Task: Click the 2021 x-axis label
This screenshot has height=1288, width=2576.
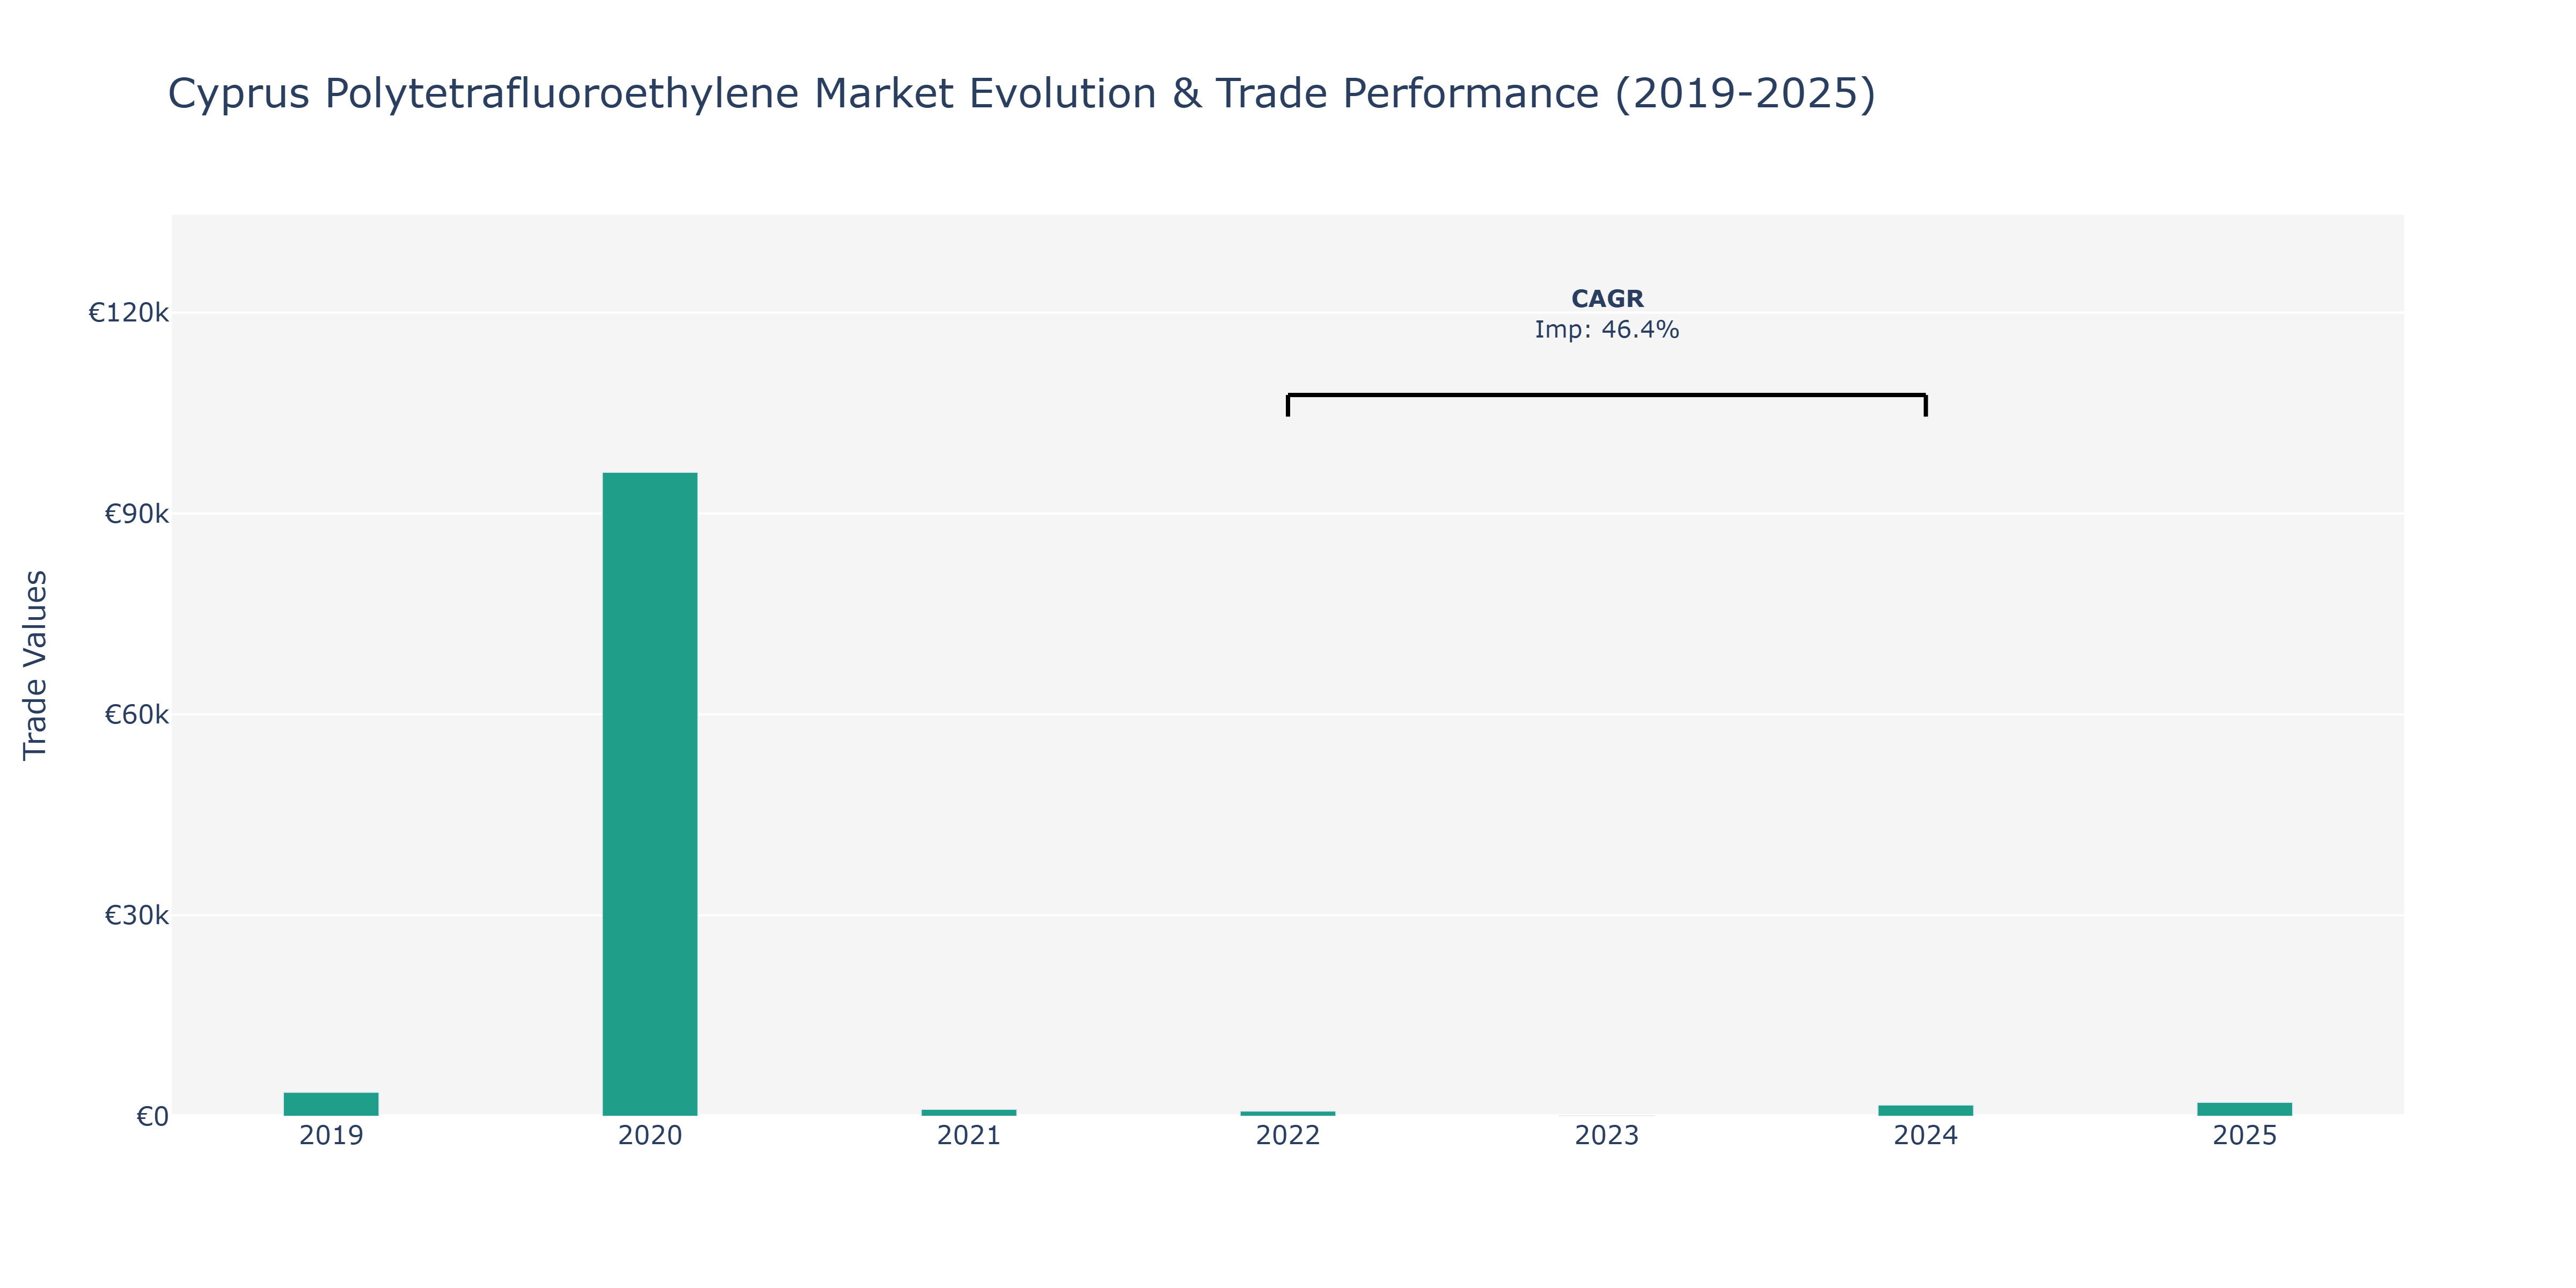Action: click(x=969, y=1136)
